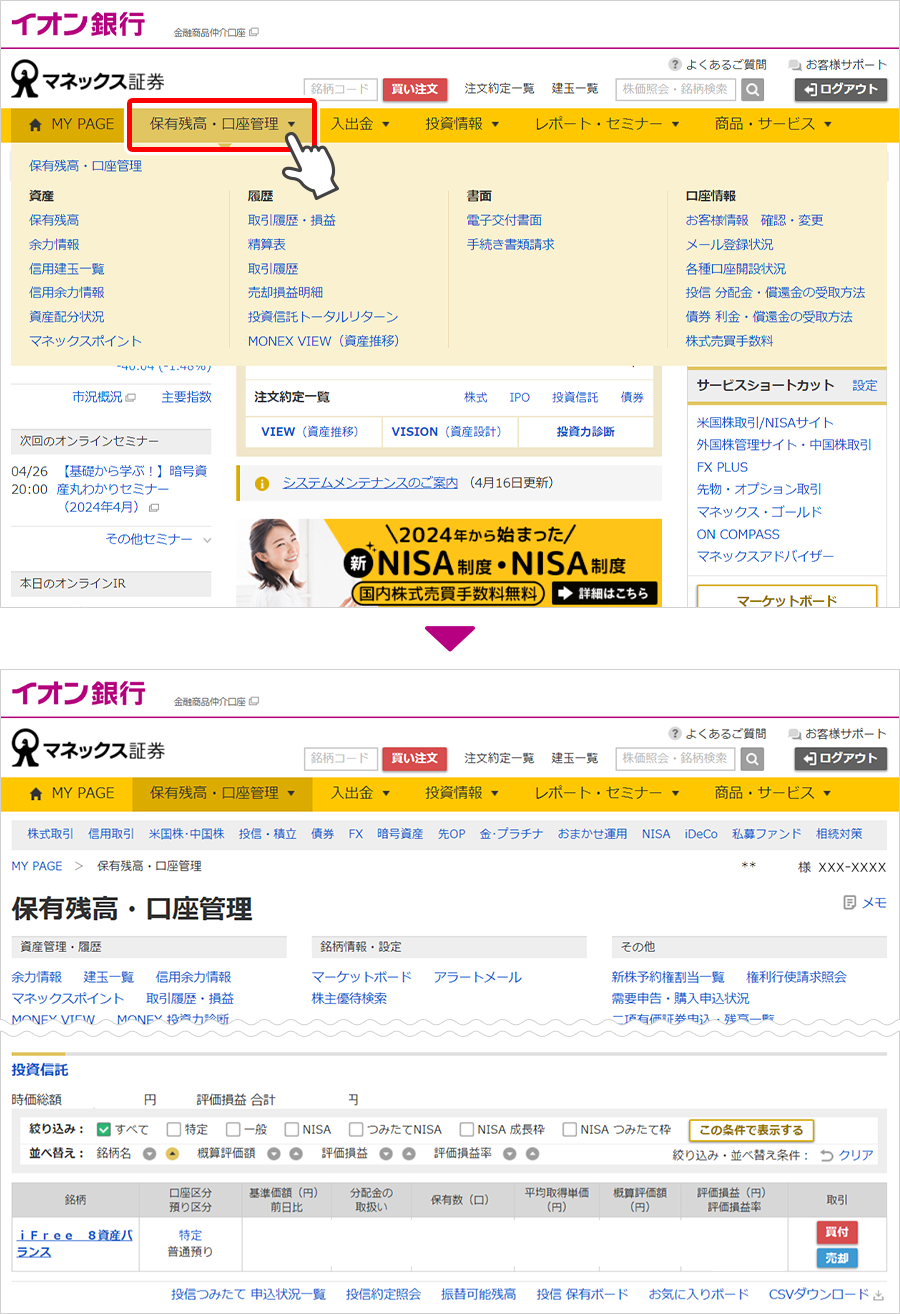The height and width of the screenshot is (1314, 900).
Task: Click the undo arrow icon beside クリア
Action: click(x=826, y=1155)
